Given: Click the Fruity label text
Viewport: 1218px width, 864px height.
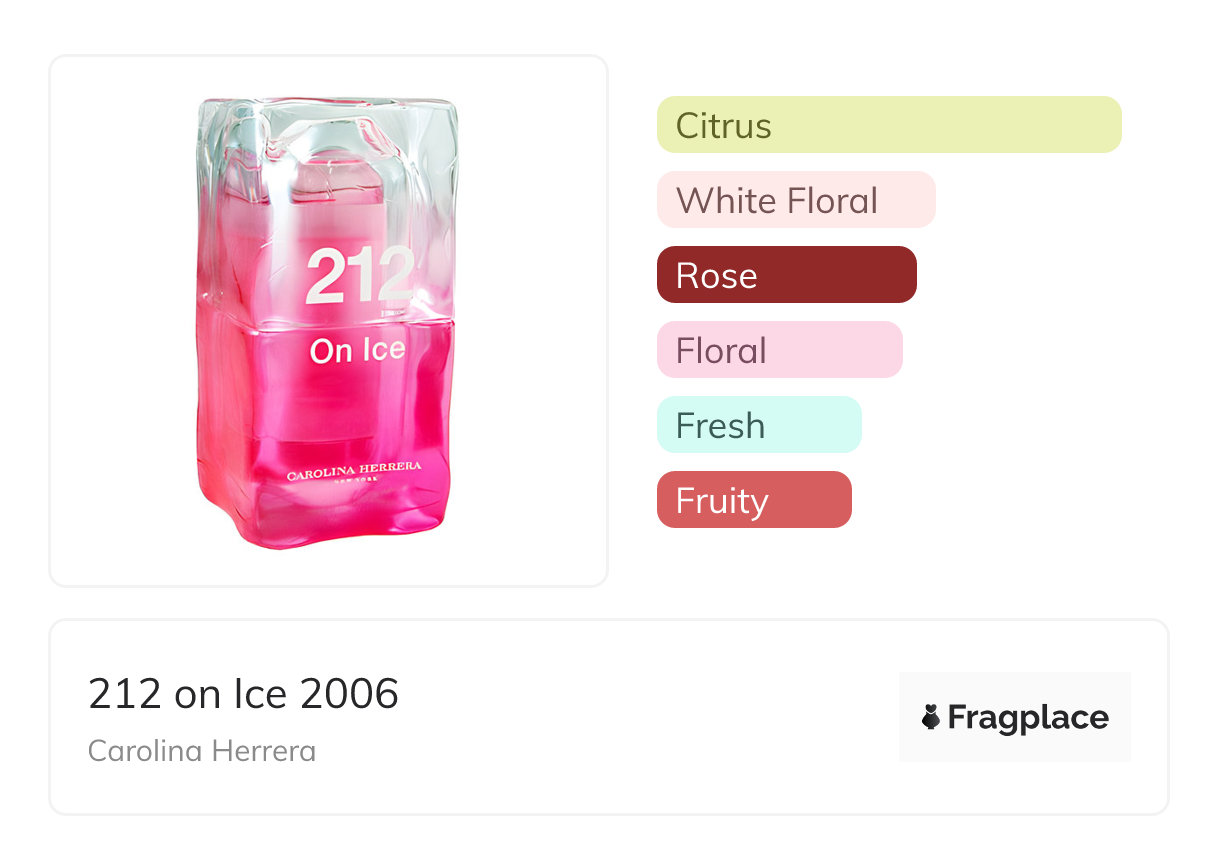Looking at the screenshot, I should point(721,501).
